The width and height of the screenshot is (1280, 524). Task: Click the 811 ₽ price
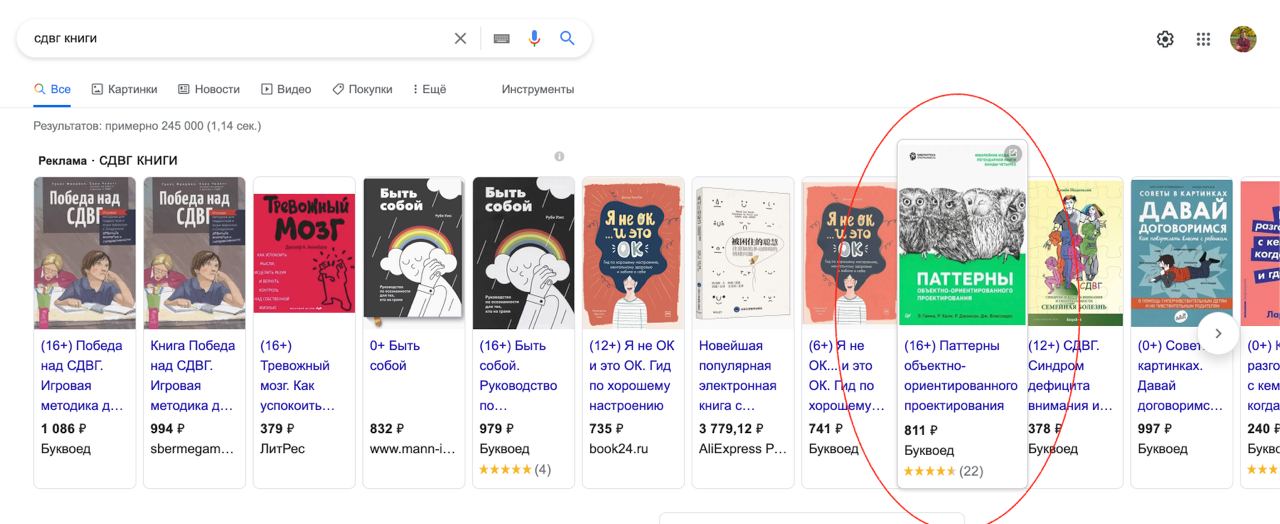pyautogui.click(x=921, y=430)
